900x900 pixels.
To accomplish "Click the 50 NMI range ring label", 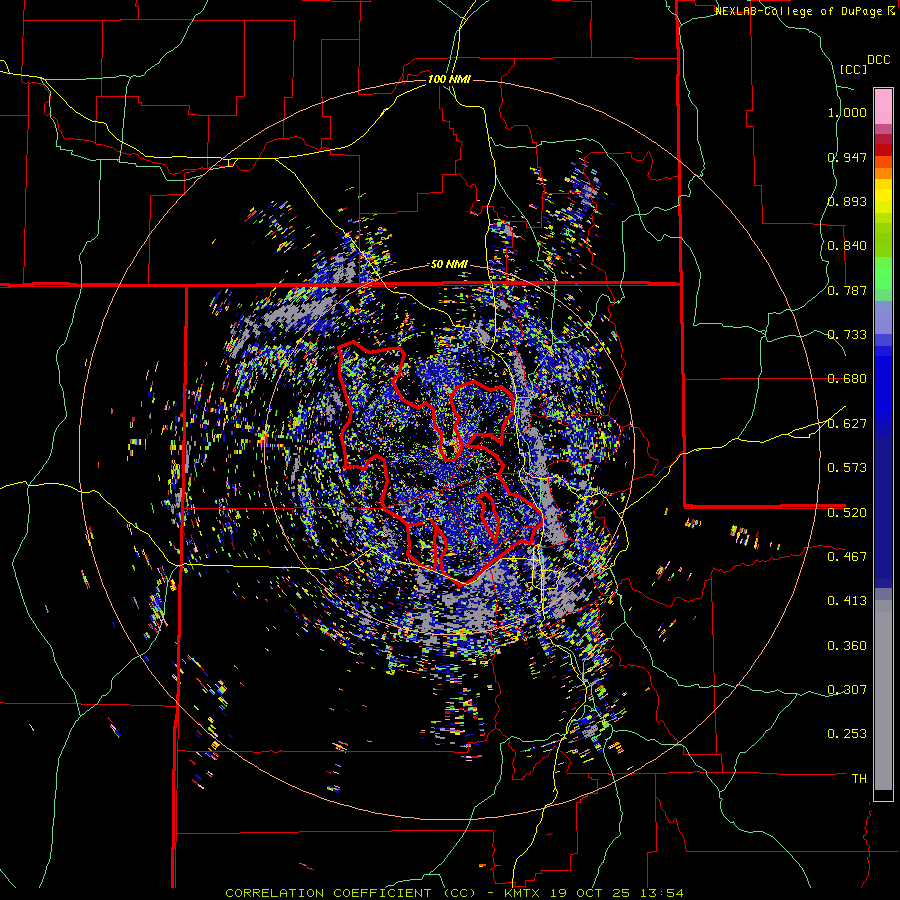I will [x=449, y=265].
